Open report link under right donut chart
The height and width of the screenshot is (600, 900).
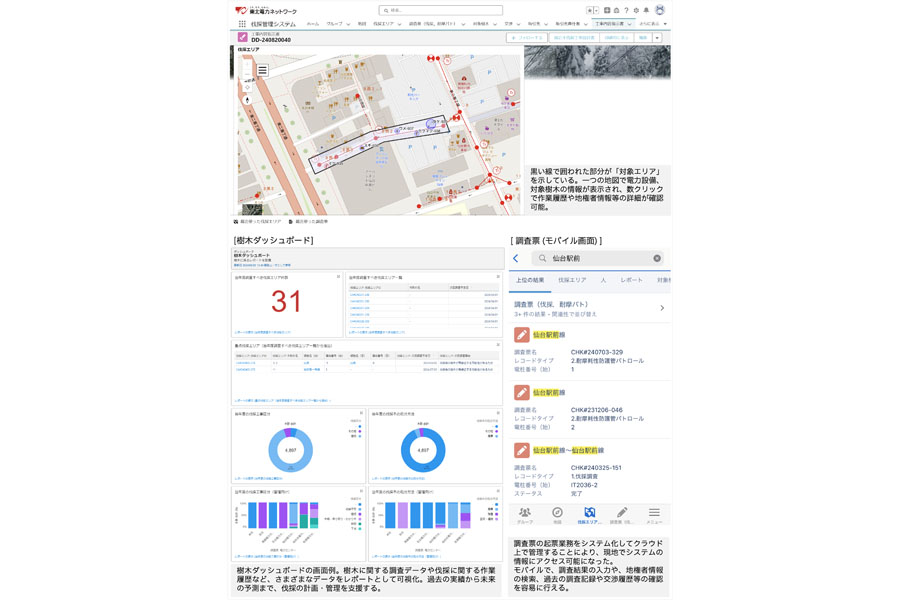tap(398, 478)
